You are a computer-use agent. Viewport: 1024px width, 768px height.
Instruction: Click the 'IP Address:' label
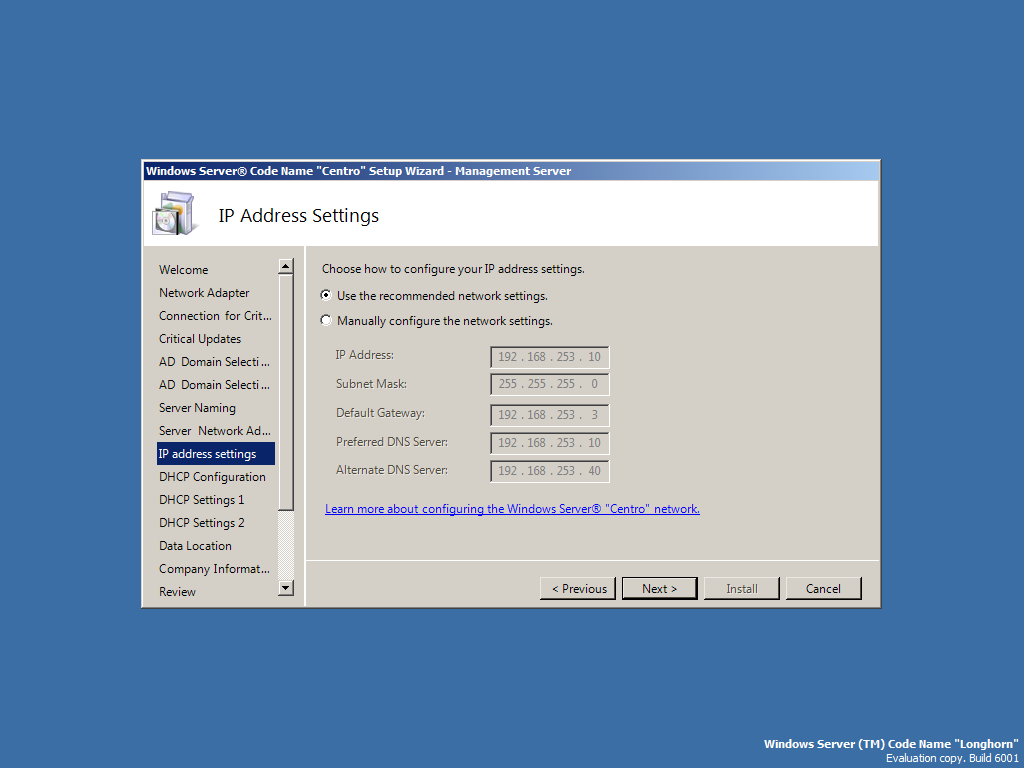point(364,355)
